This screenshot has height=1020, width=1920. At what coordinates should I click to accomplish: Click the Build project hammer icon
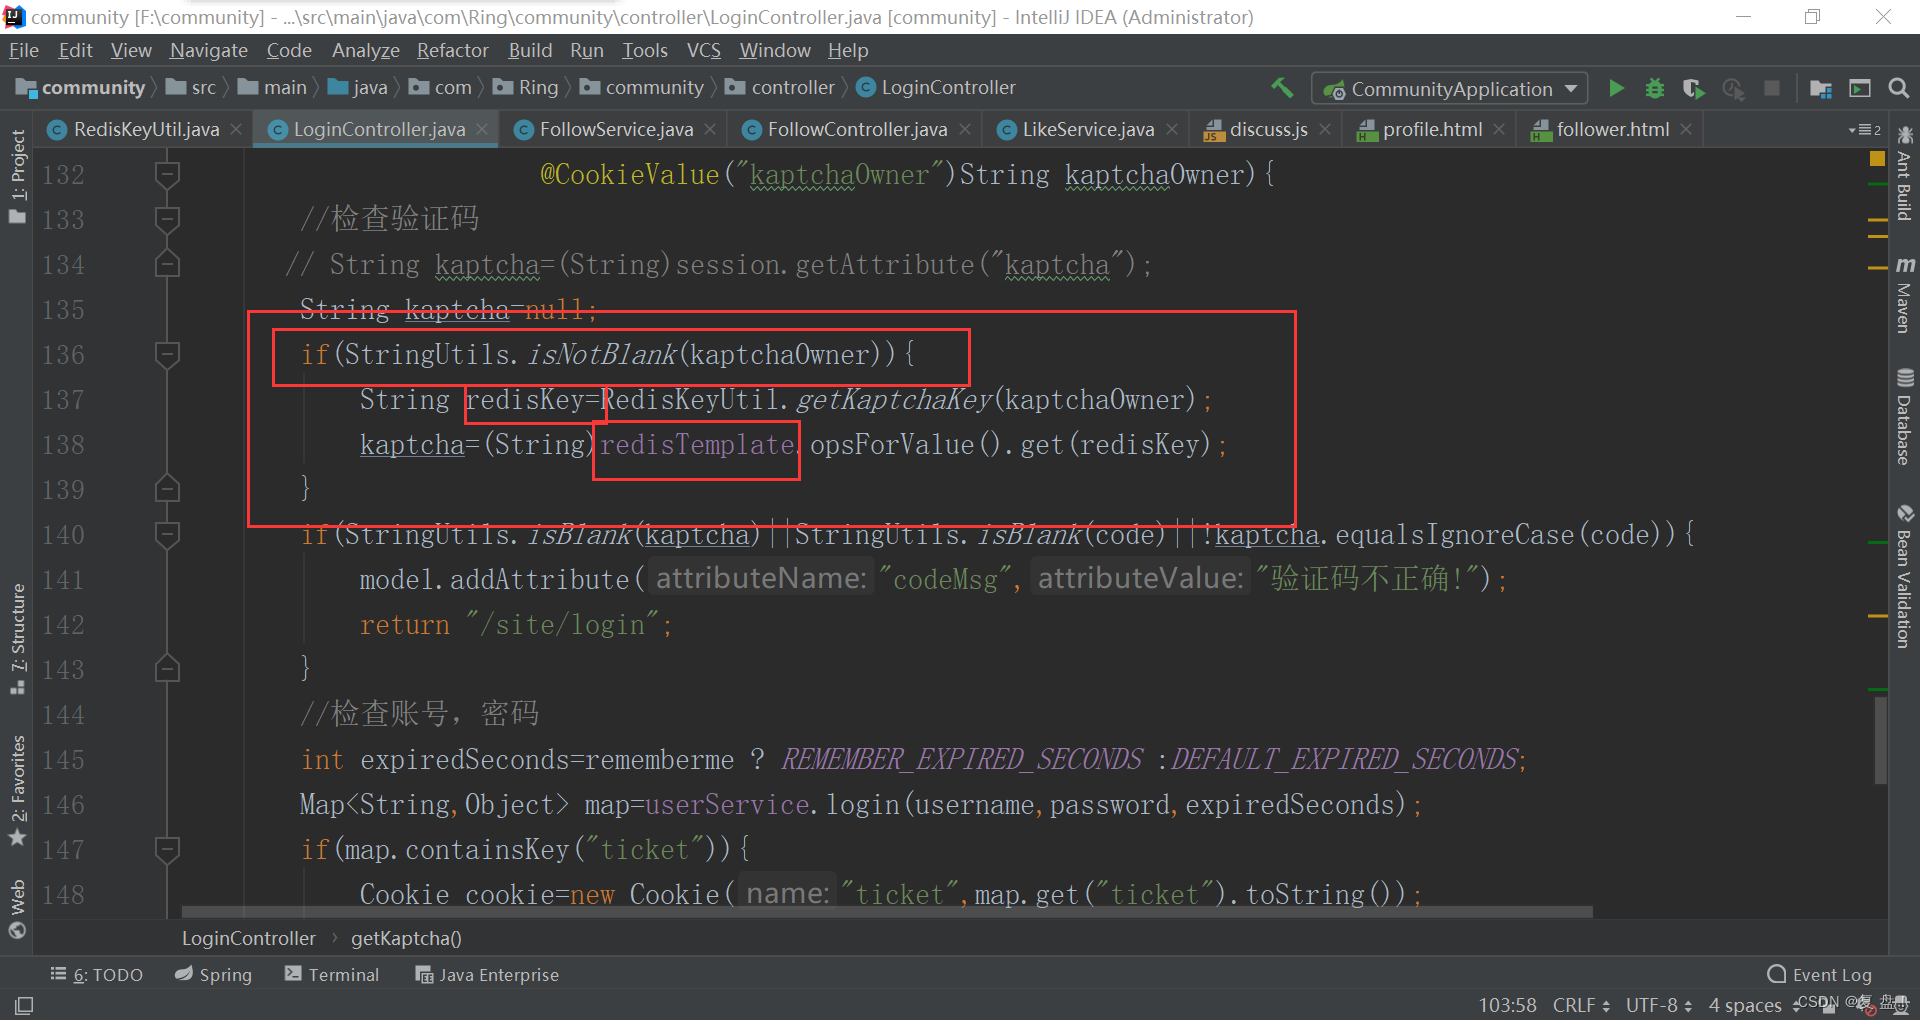coord(1282,88)
